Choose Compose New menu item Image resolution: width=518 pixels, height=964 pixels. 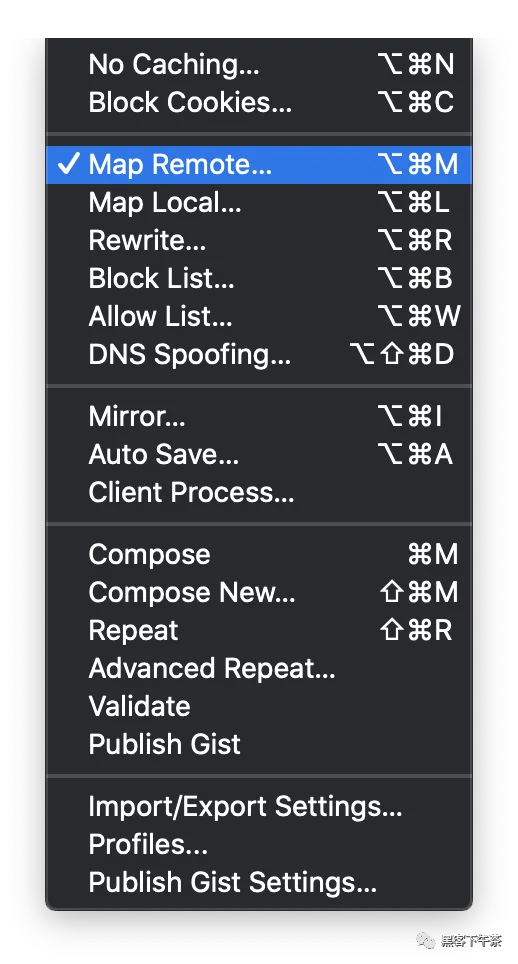pyautogui.click(x=259, y=593)
